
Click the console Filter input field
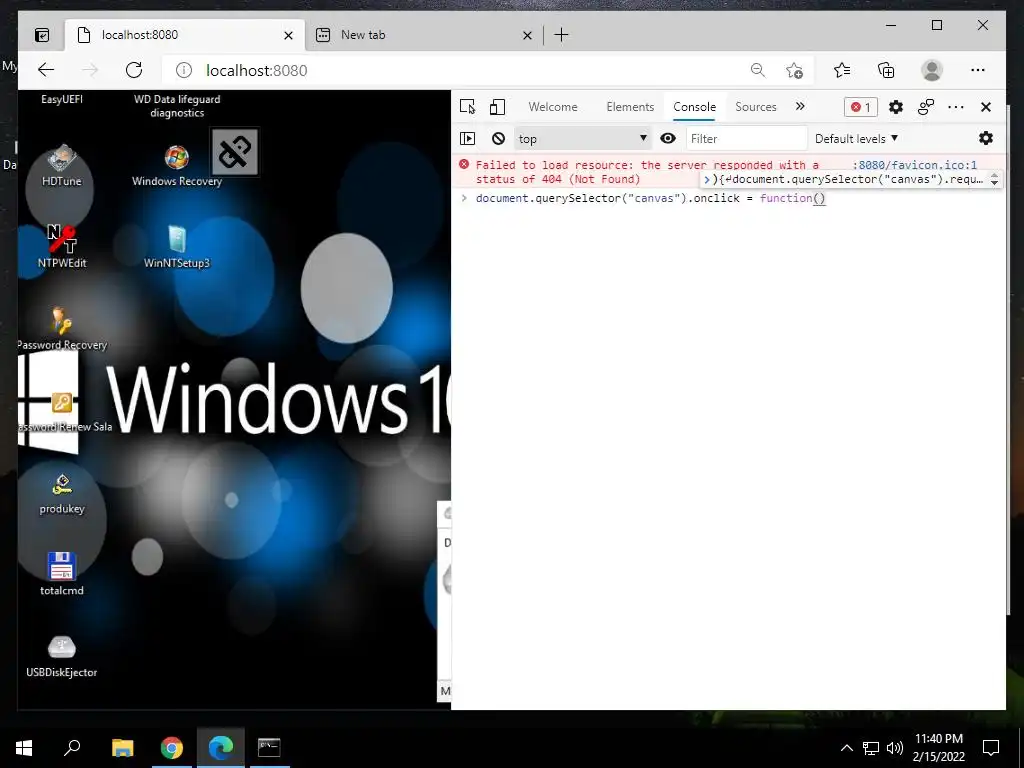(746, 138)
